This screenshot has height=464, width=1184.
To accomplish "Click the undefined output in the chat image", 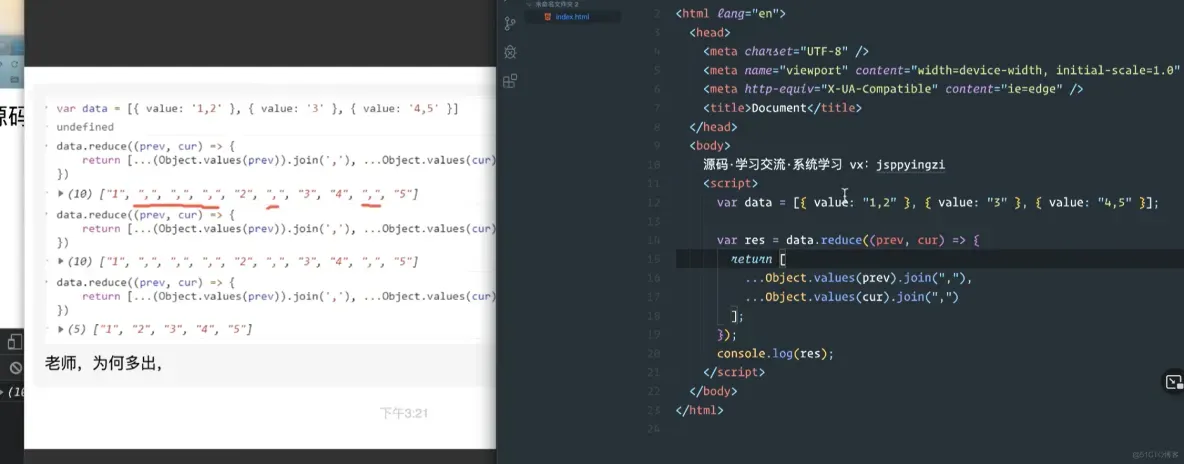I will click(85, 127).
